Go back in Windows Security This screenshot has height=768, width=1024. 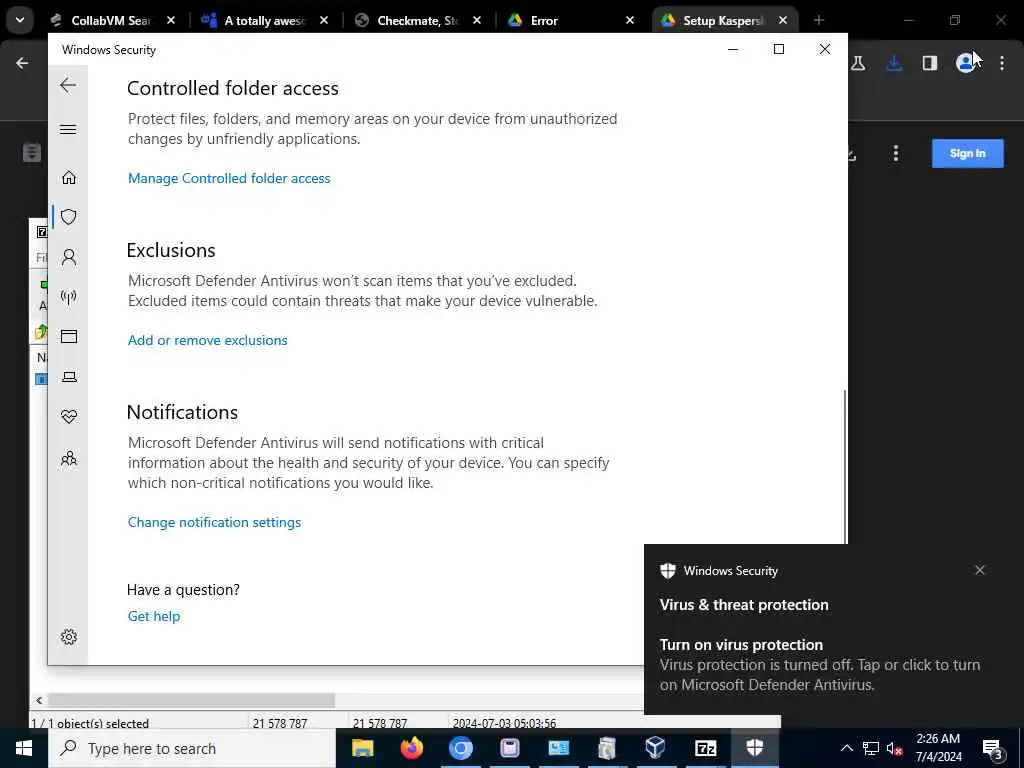click(68, 85)
